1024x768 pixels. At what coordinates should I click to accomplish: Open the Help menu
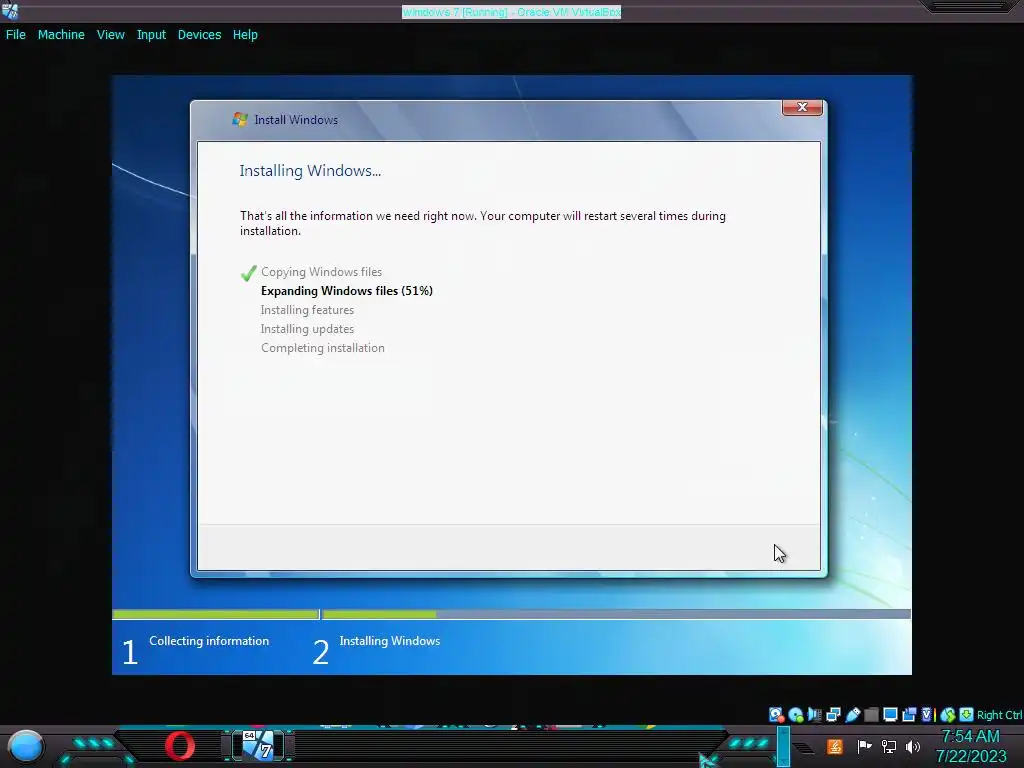coord(245,35)
